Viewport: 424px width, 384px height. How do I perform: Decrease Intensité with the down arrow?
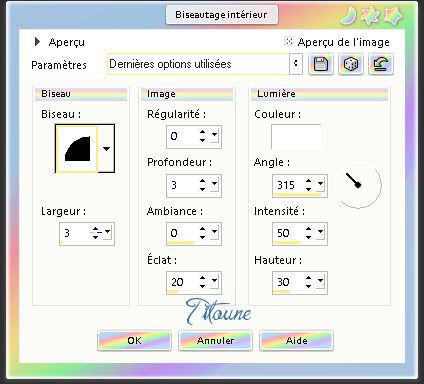309,237
